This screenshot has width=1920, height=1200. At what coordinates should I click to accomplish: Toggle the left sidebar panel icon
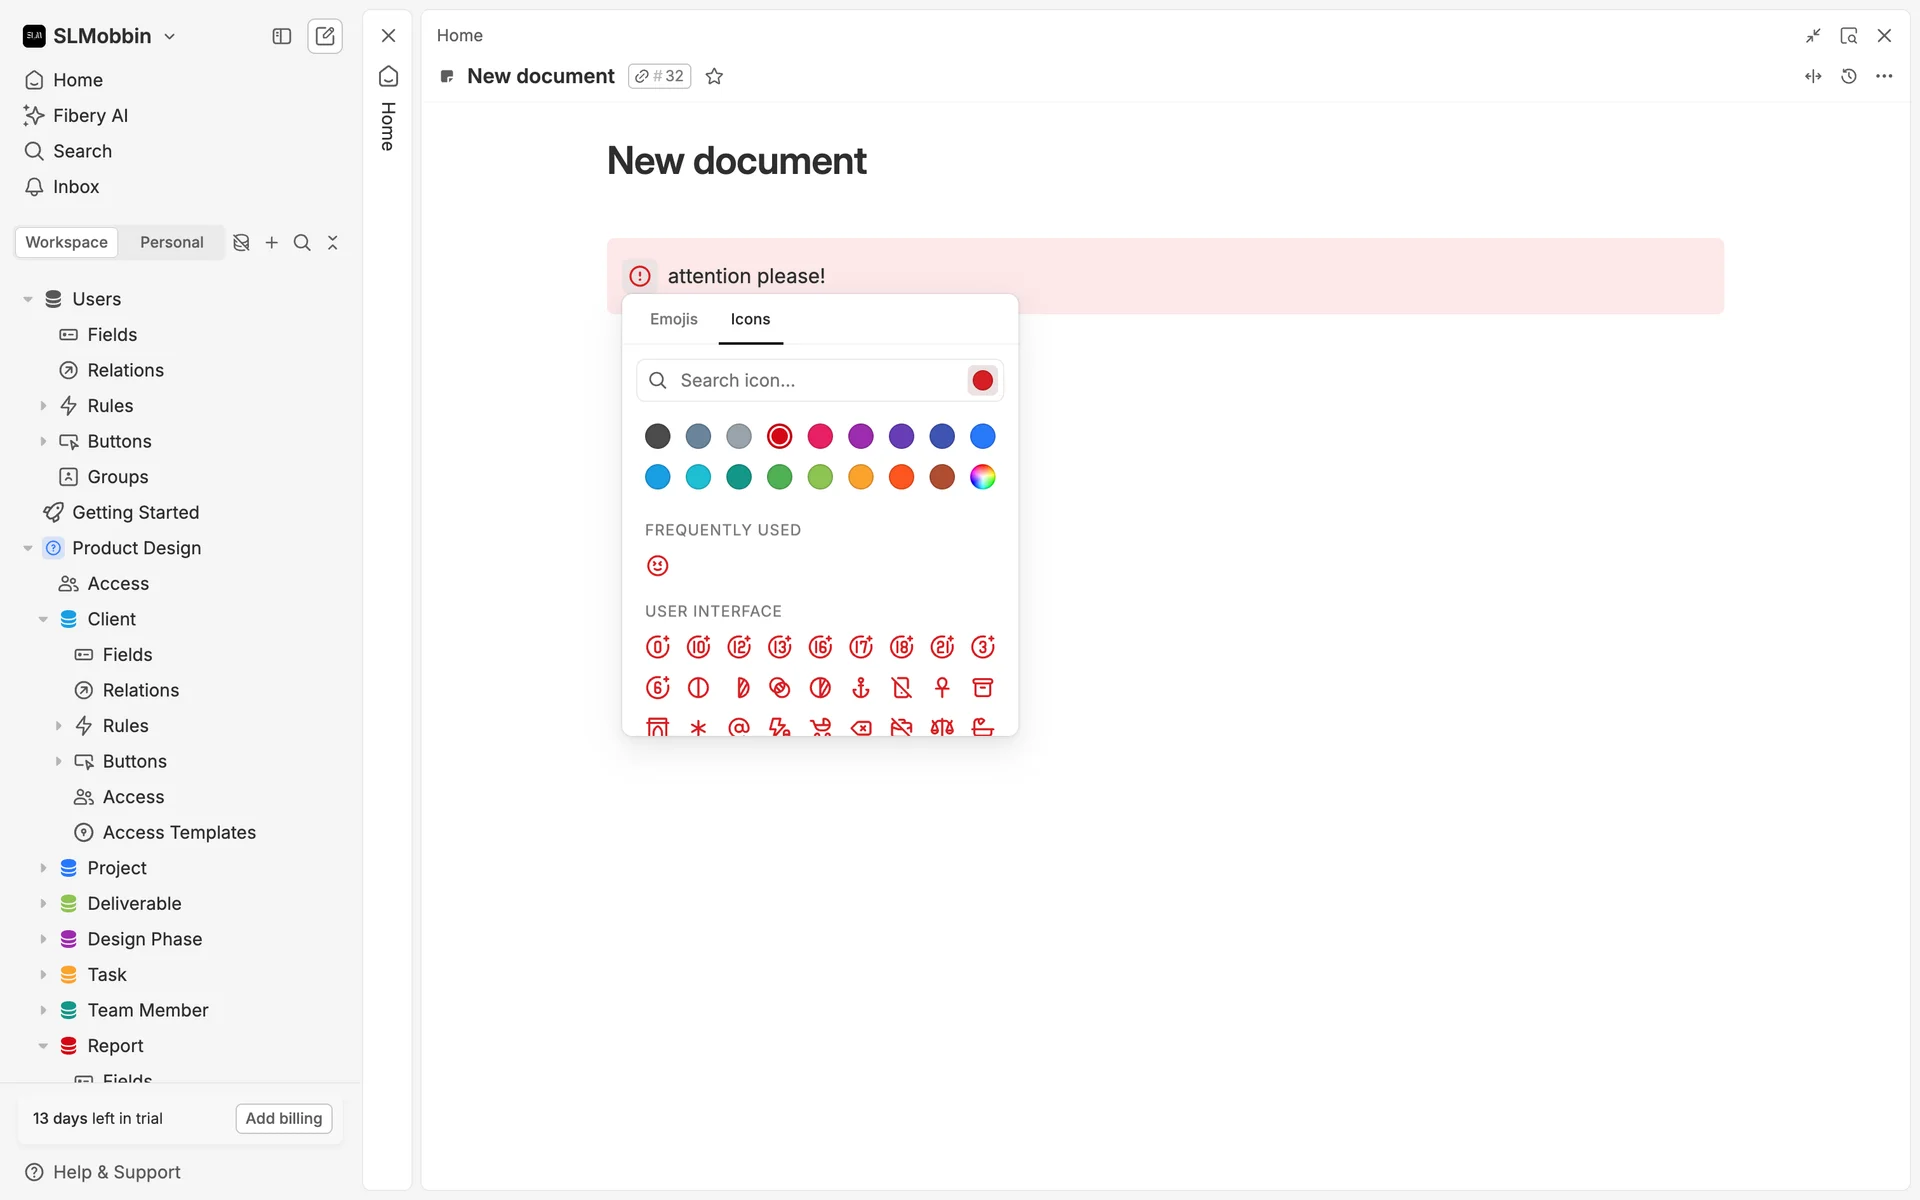(282, 36)
